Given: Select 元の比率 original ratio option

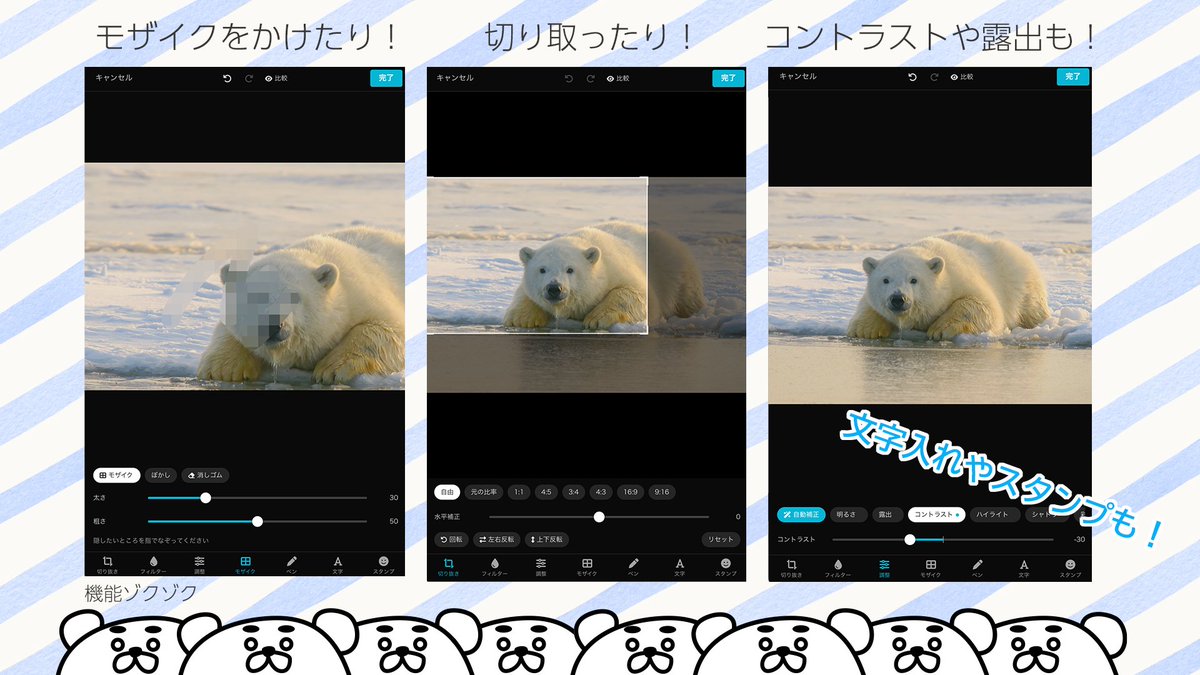Looking at the screenshot, I should click(x=485, y=492).
